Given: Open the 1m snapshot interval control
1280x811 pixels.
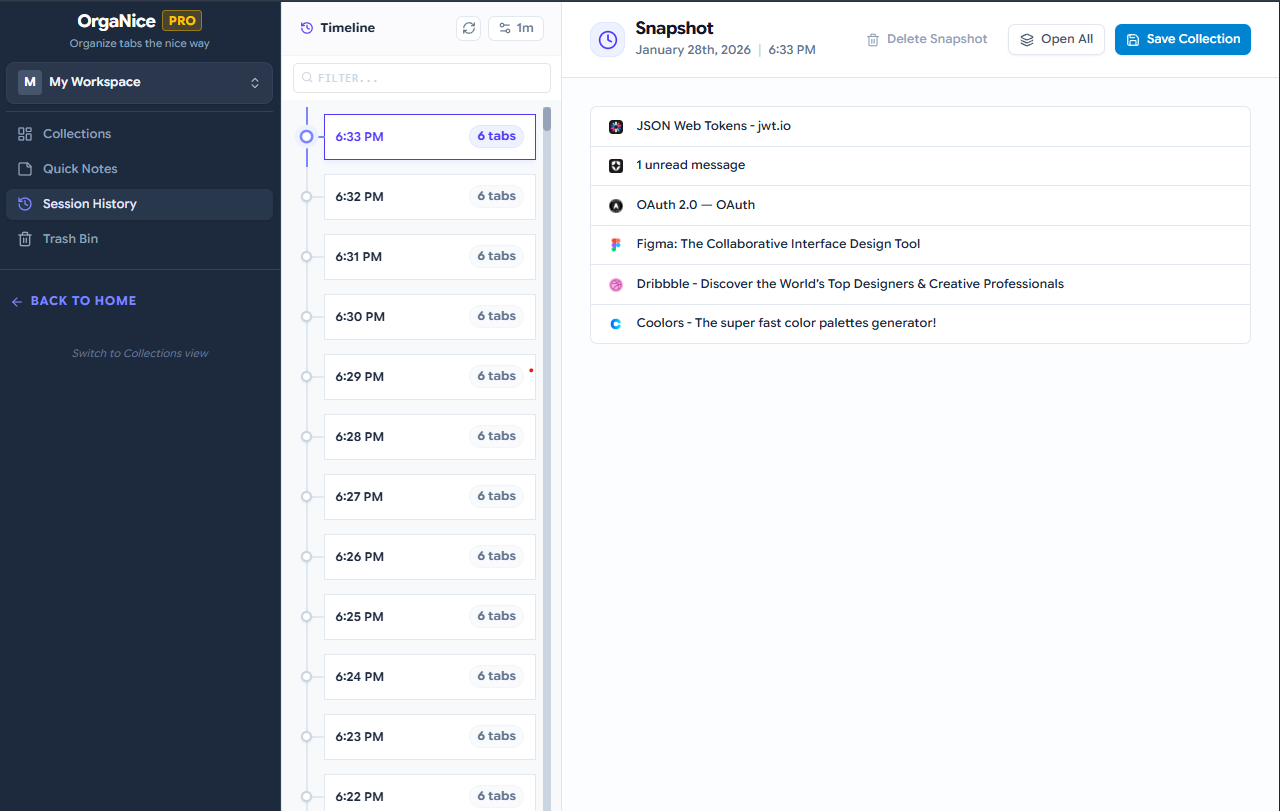Looking at the screenshot, I should point(515,28).
